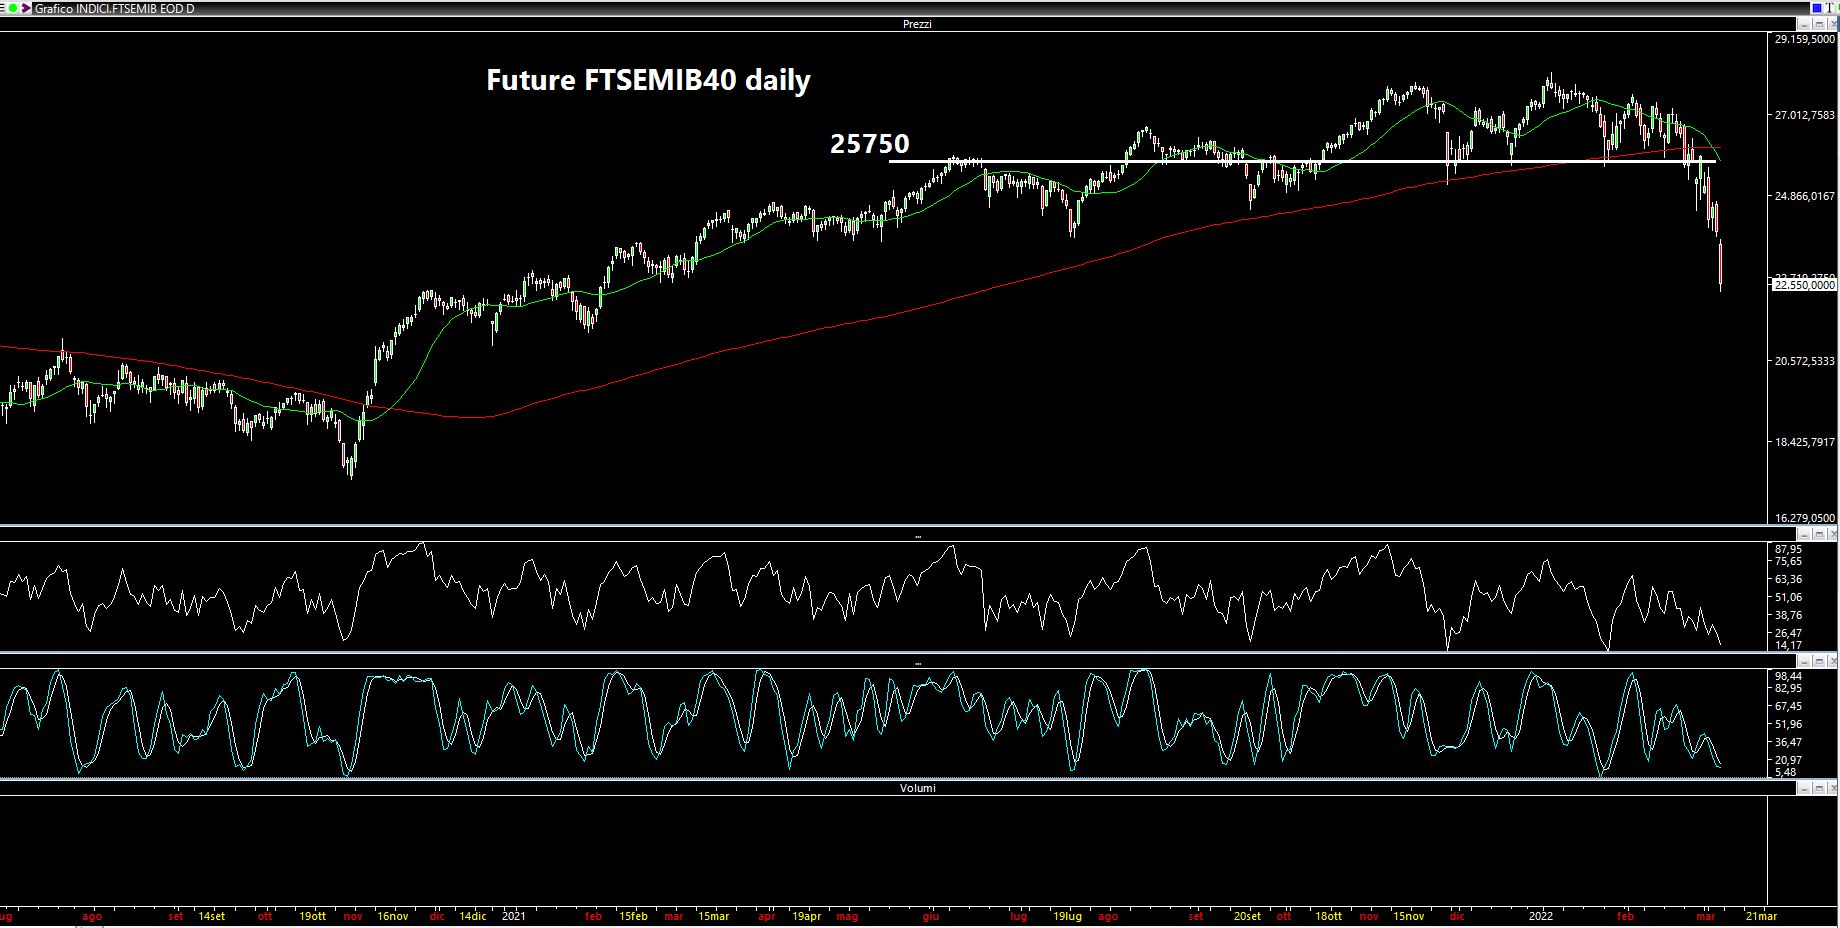The image size is (1840, 928).
Task: Click the 19apr date on the time axis
Action: pos(806,915)
